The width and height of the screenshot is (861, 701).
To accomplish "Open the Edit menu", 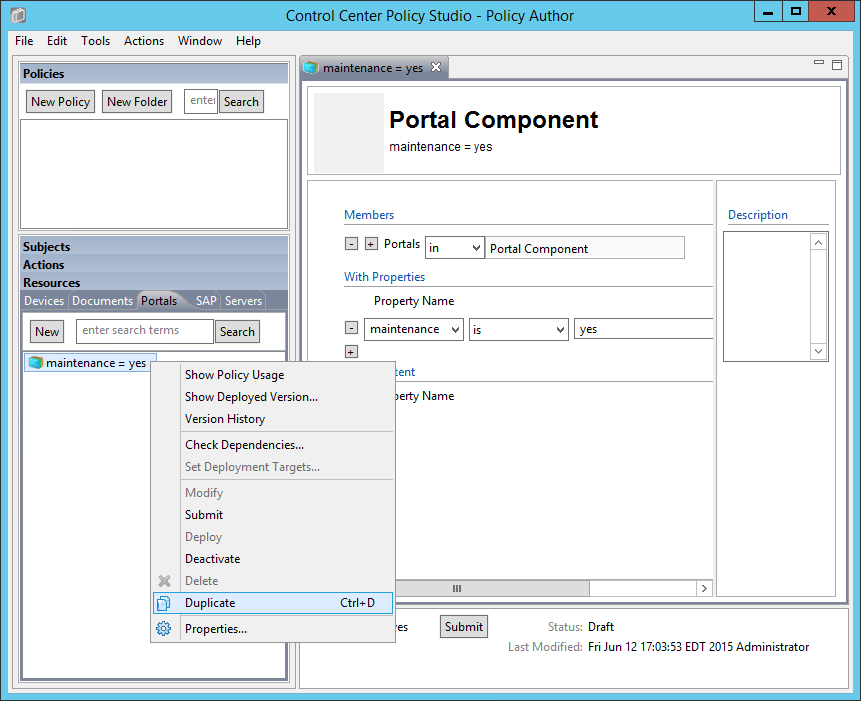I will pyautogui.click(x=57, y=41).
